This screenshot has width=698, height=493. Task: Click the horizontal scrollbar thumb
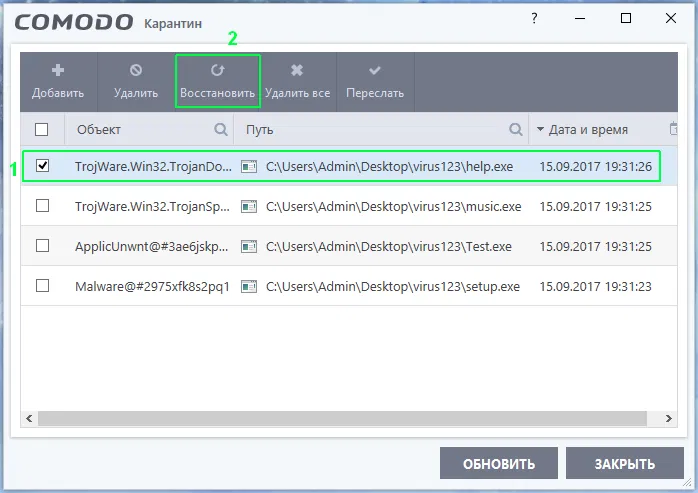tap(342, 418)
